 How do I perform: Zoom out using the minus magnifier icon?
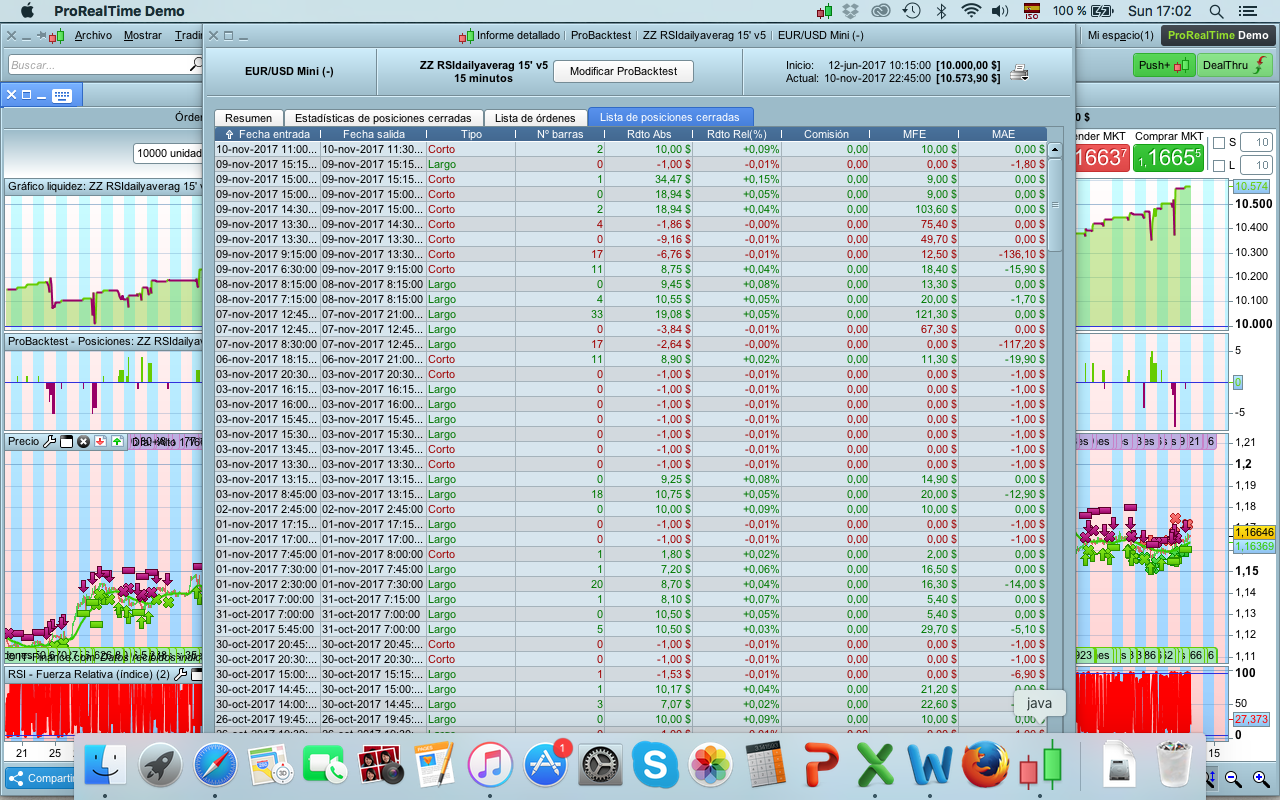pyautogui.click(x=1234, y=778)
